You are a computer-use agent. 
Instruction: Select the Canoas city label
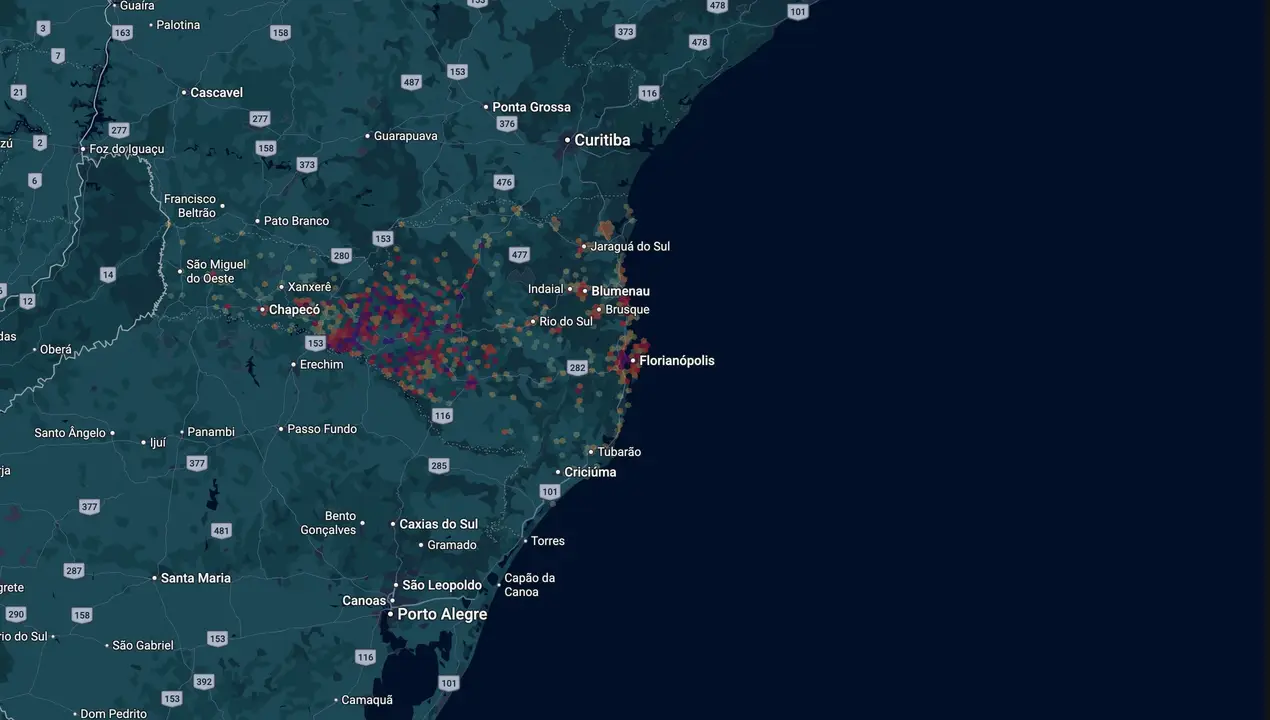coord(364,601)
